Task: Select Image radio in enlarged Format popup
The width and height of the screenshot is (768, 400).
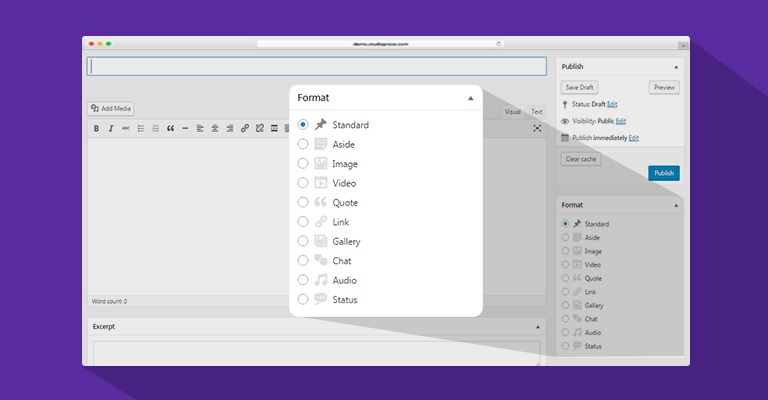Action: [303, 163]
